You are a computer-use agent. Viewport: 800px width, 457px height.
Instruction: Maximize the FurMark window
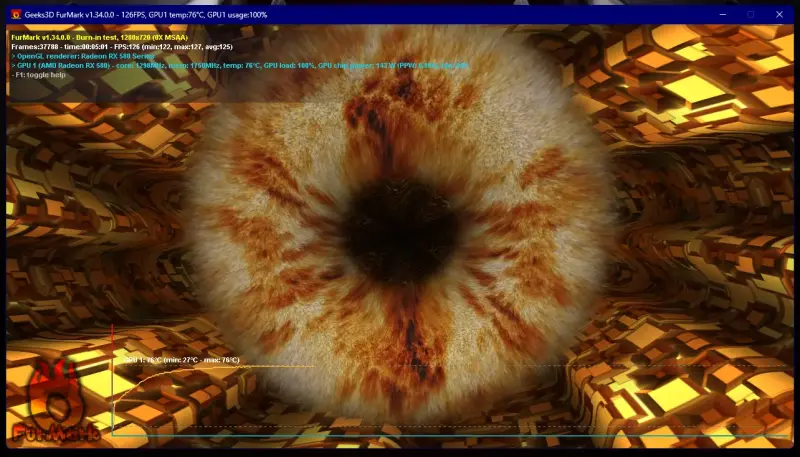(x=751, y=15)
